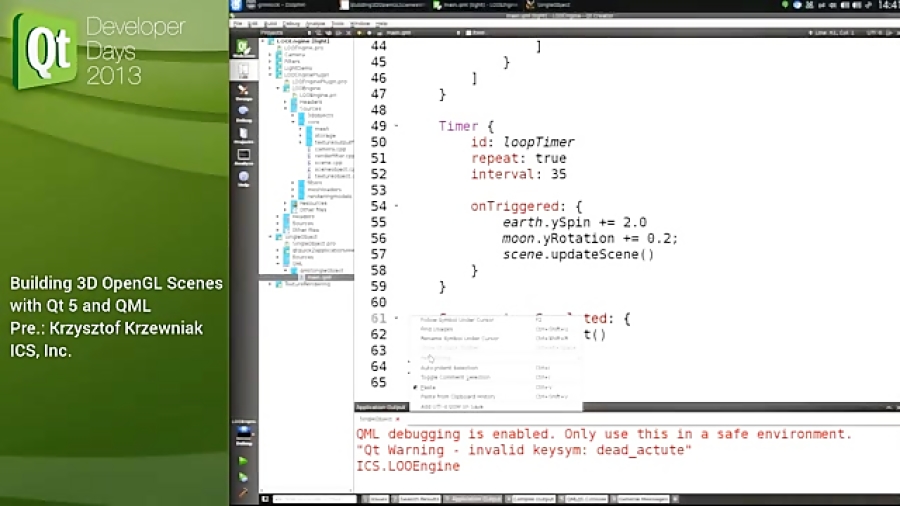Switch to Edit mode in sidebar

(x=243, y=70)
